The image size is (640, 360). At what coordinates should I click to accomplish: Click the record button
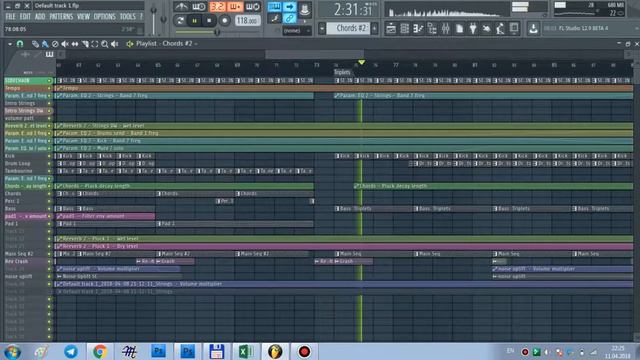[224, 20]
